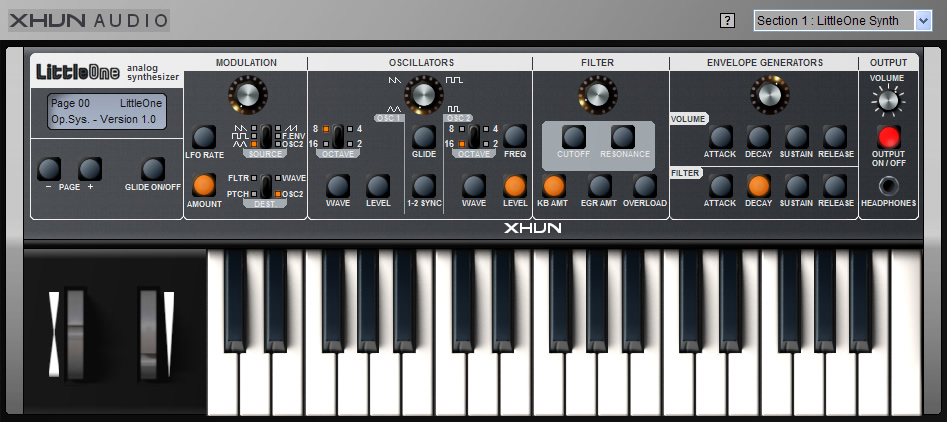The height and width of the screenshot is (422, 947).
Task: Select the KB AMT button
Action: point(553,187)
